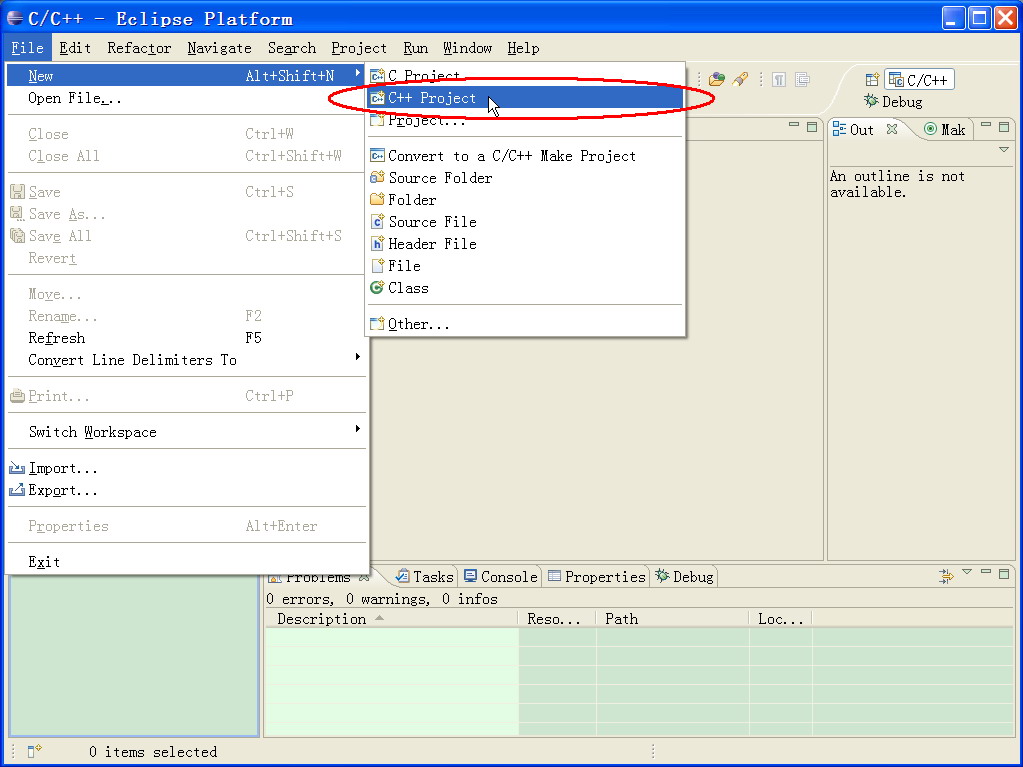
Task: Choose C Project from the New submenu
Action: [x=525, y=76]
